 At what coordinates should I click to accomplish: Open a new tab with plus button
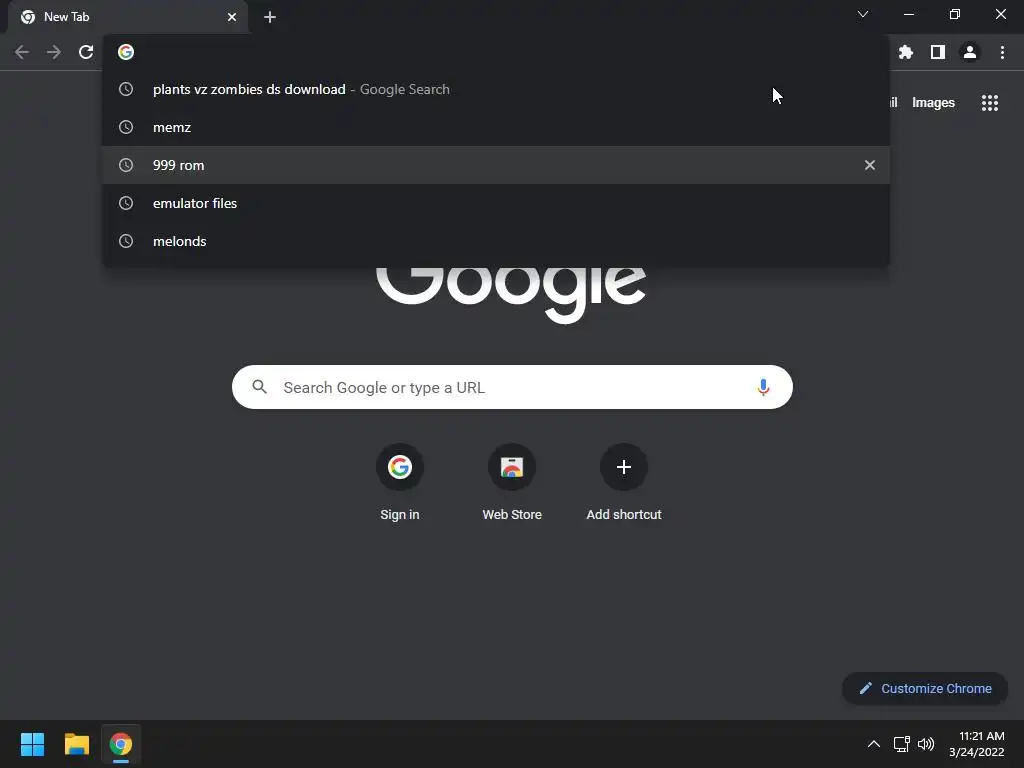[270, 17]
